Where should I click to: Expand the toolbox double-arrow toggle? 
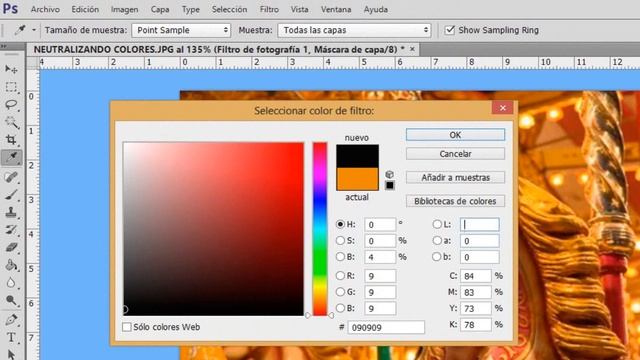coord(4,46)
